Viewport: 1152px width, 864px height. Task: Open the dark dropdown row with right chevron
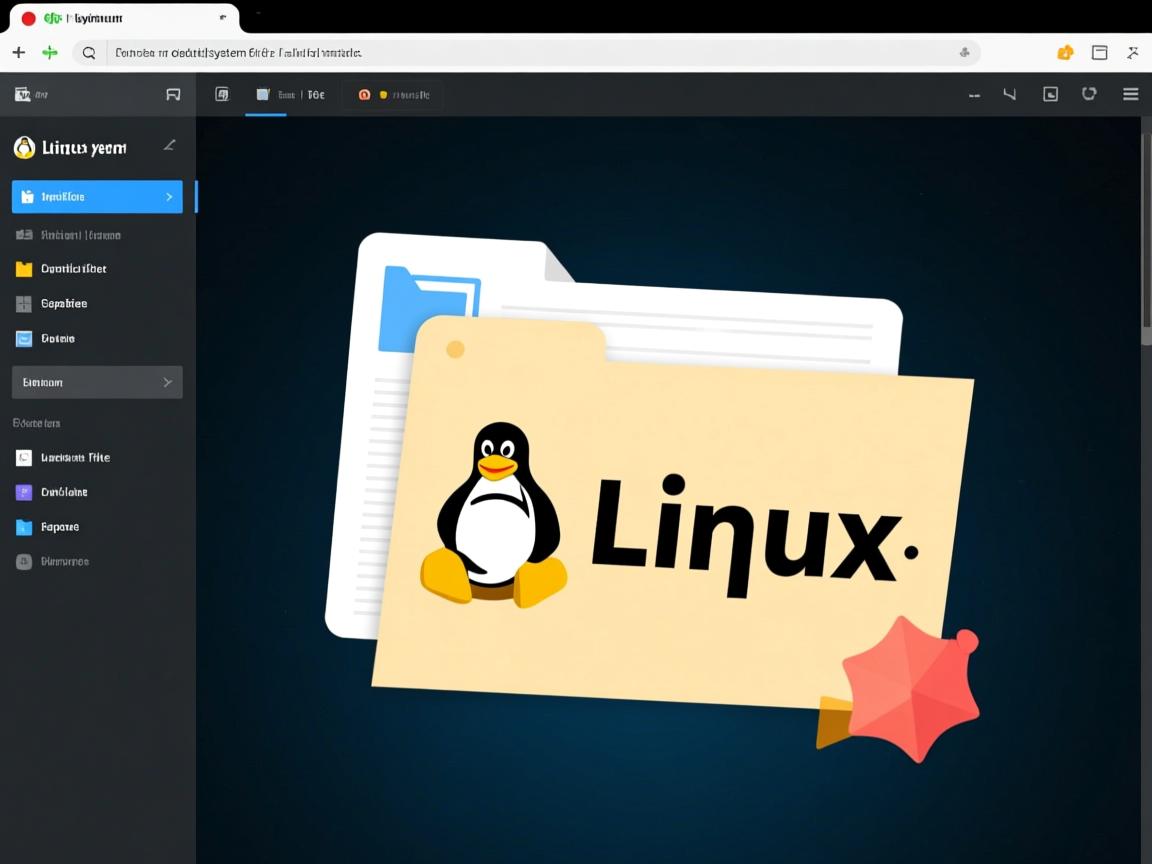[x=96, y=381]
